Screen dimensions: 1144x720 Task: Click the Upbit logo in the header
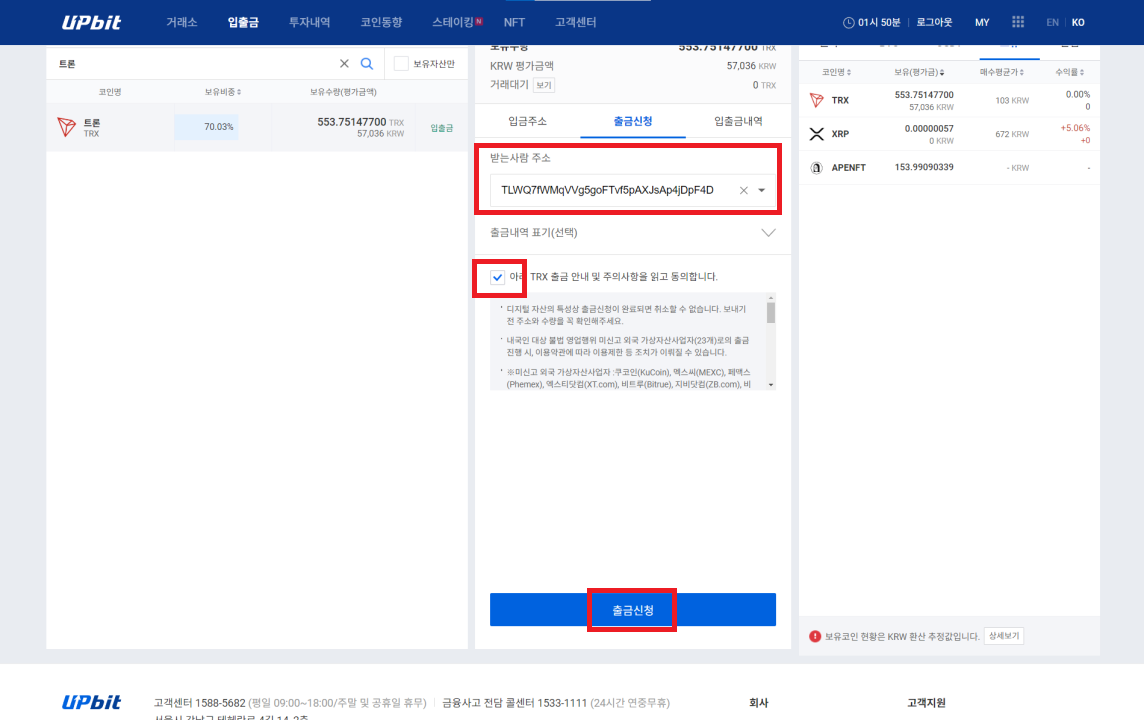pos(91,23)
